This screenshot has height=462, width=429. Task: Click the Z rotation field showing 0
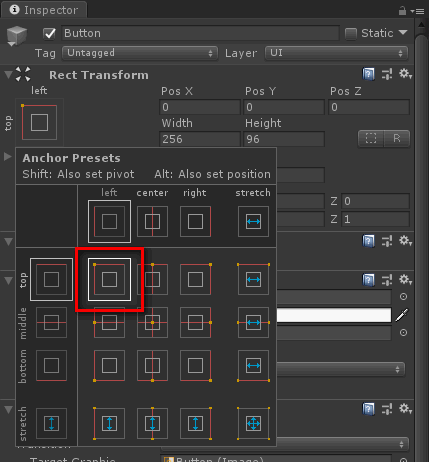coord(375,201)
